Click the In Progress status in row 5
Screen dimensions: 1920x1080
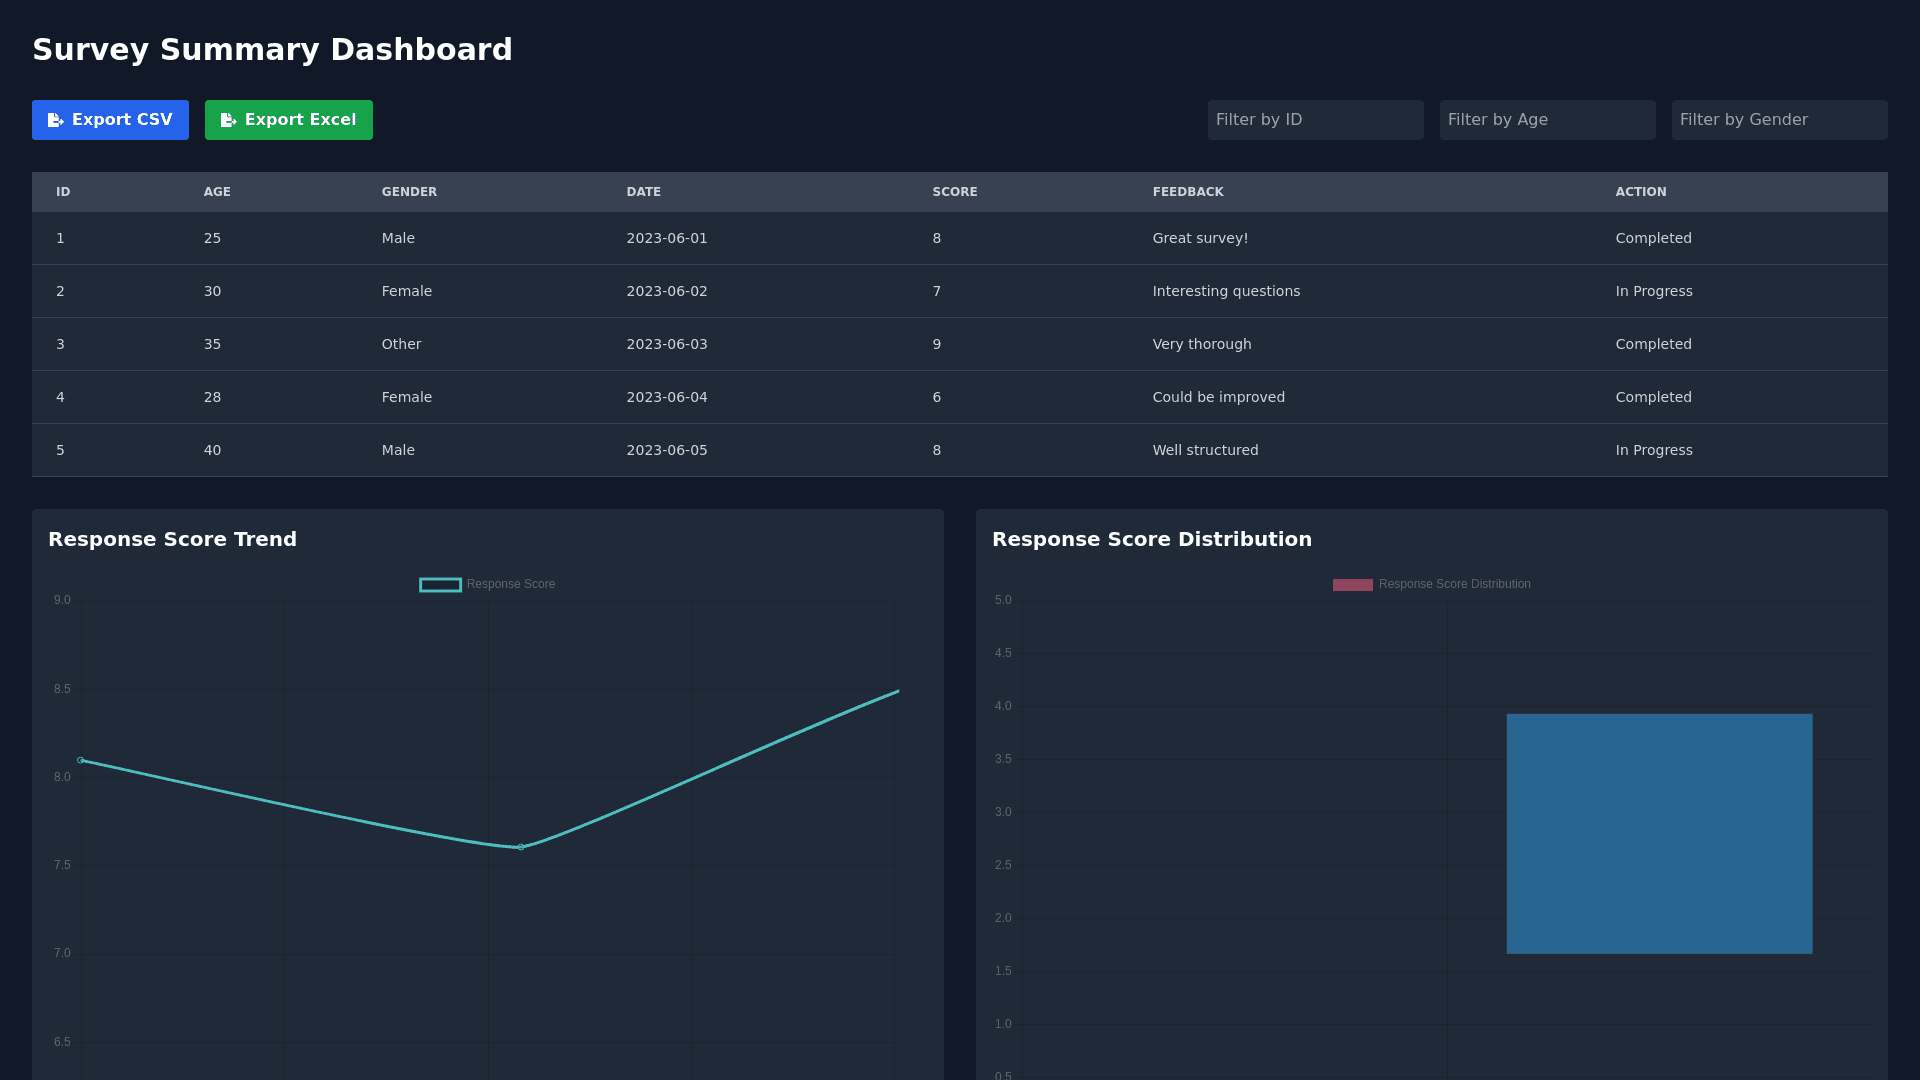pos(1653,450)
